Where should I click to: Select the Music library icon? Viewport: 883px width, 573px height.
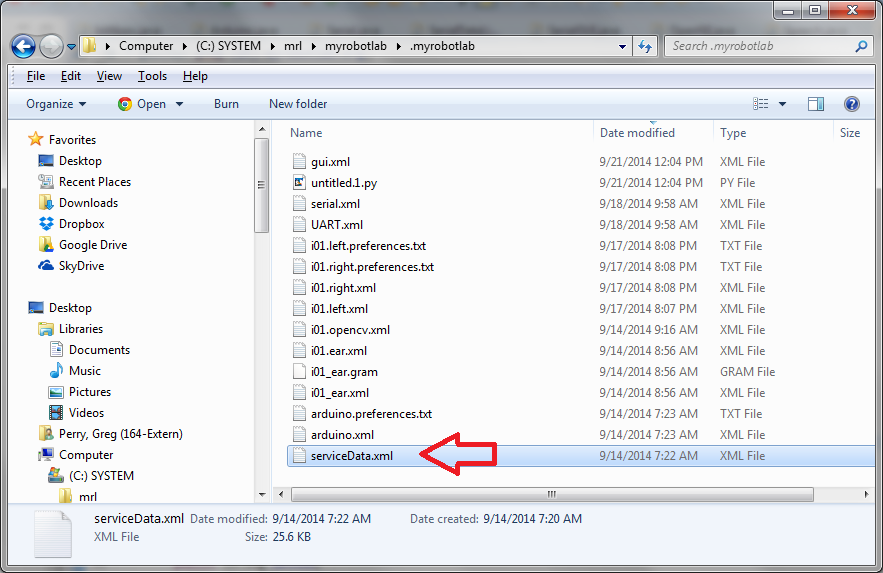click(56, 371)
